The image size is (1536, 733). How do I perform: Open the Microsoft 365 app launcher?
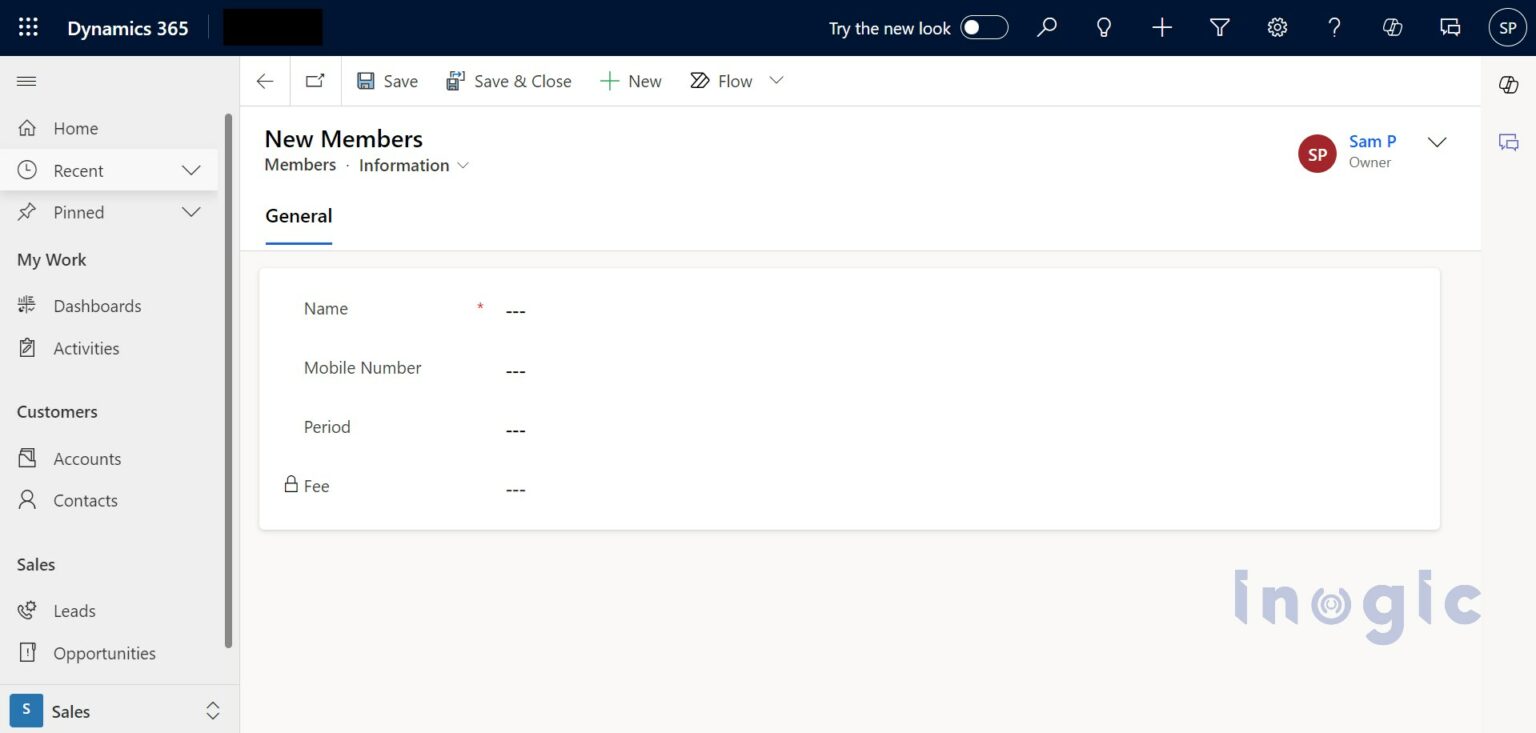(27, 25)
